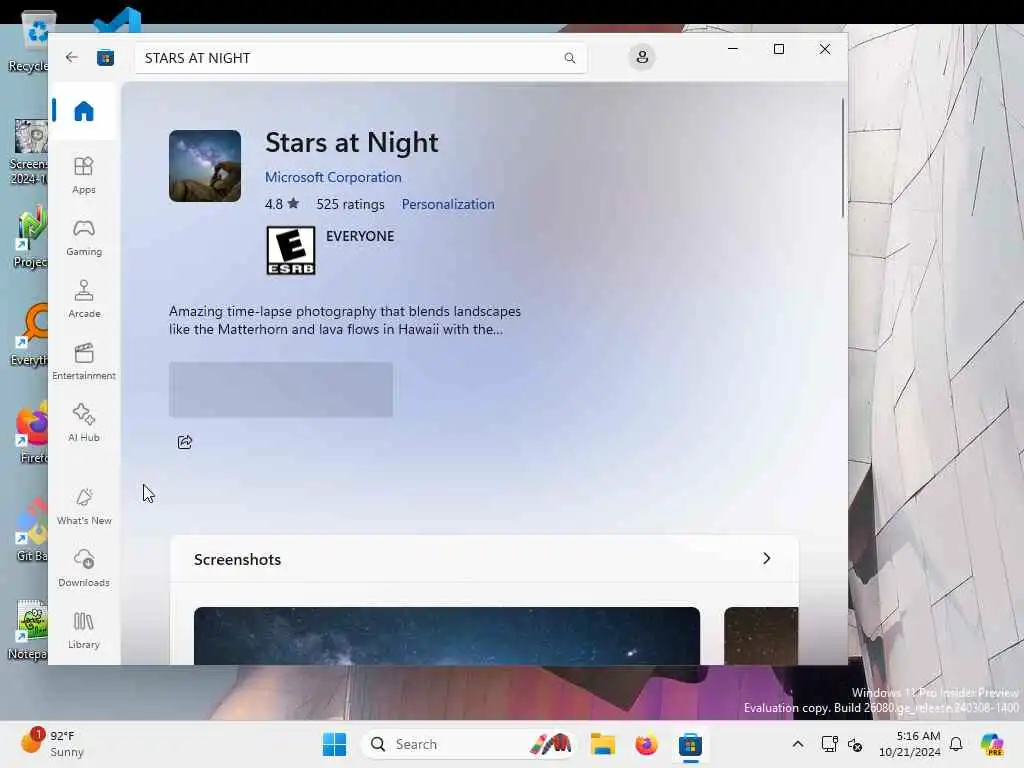Click the display network tray icon

coord(829,744)
